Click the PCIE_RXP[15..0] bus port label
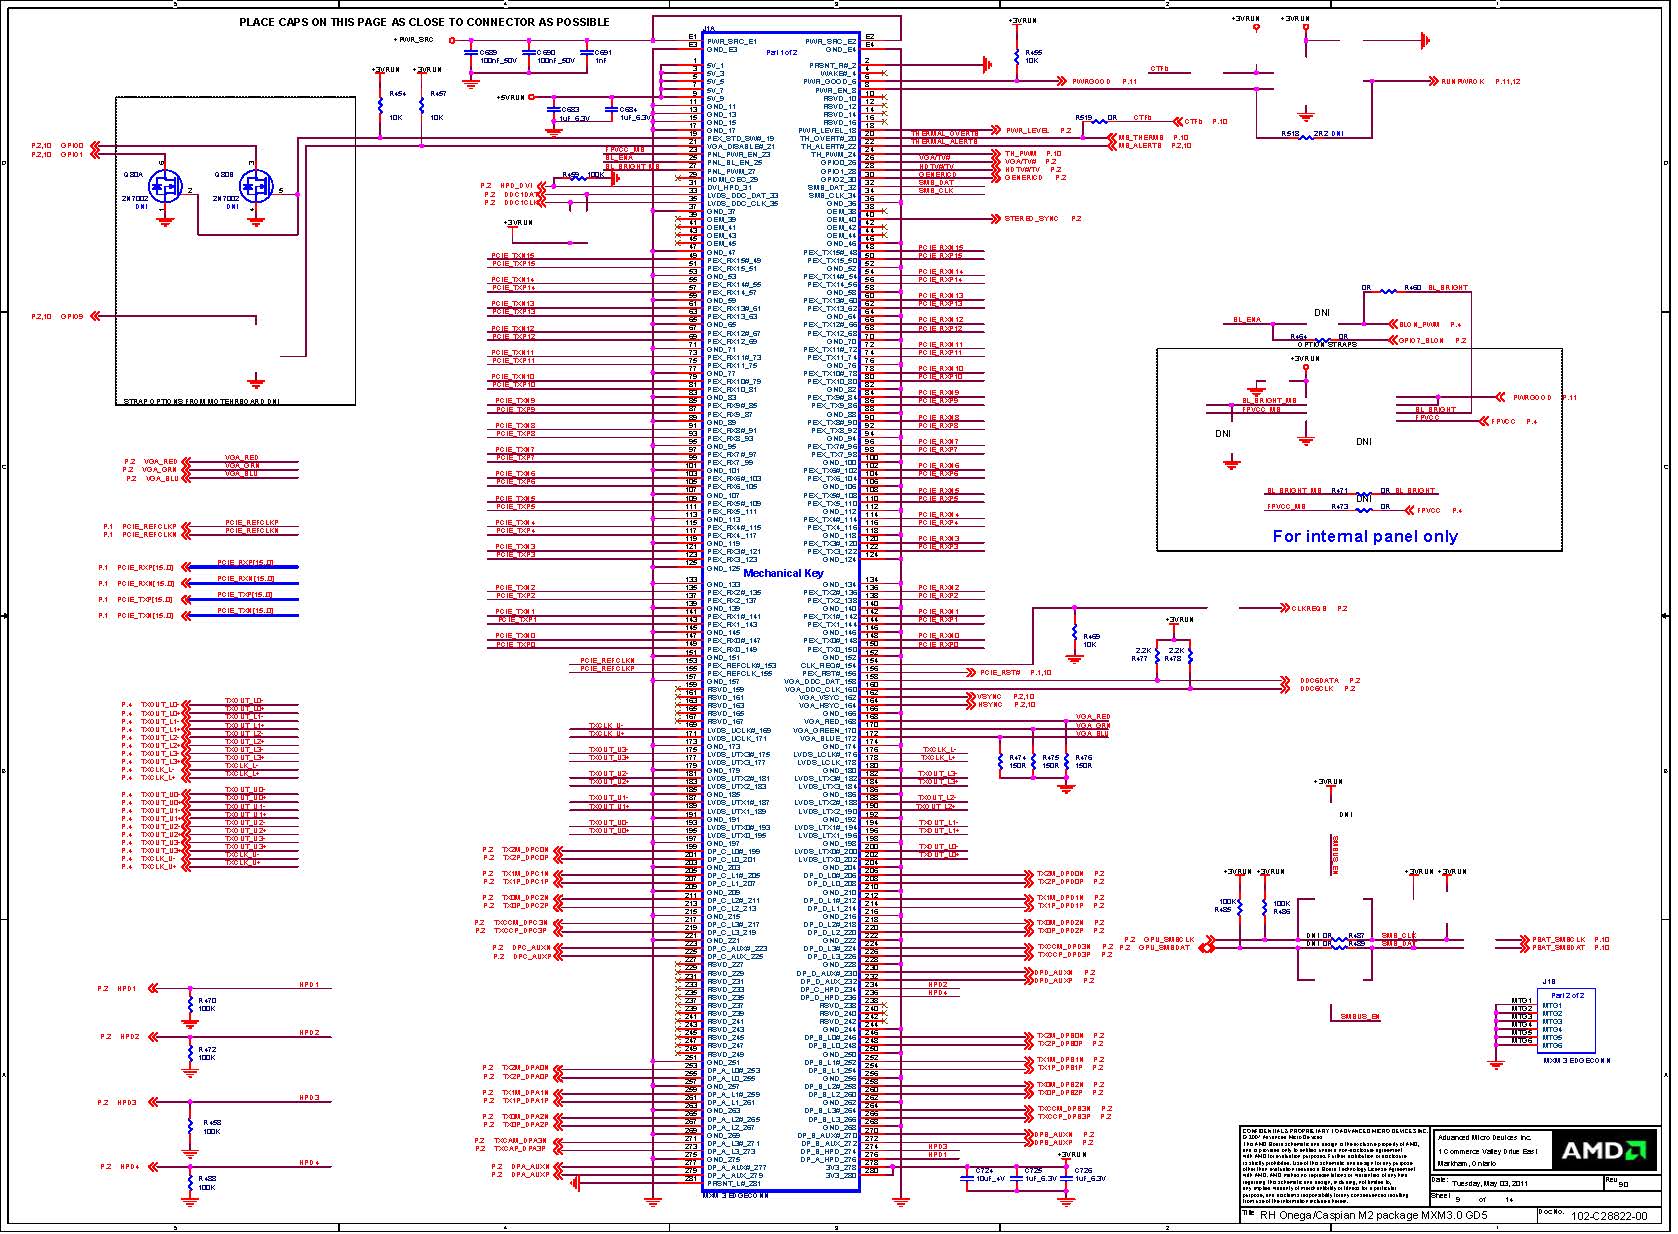 pos(145,568)
